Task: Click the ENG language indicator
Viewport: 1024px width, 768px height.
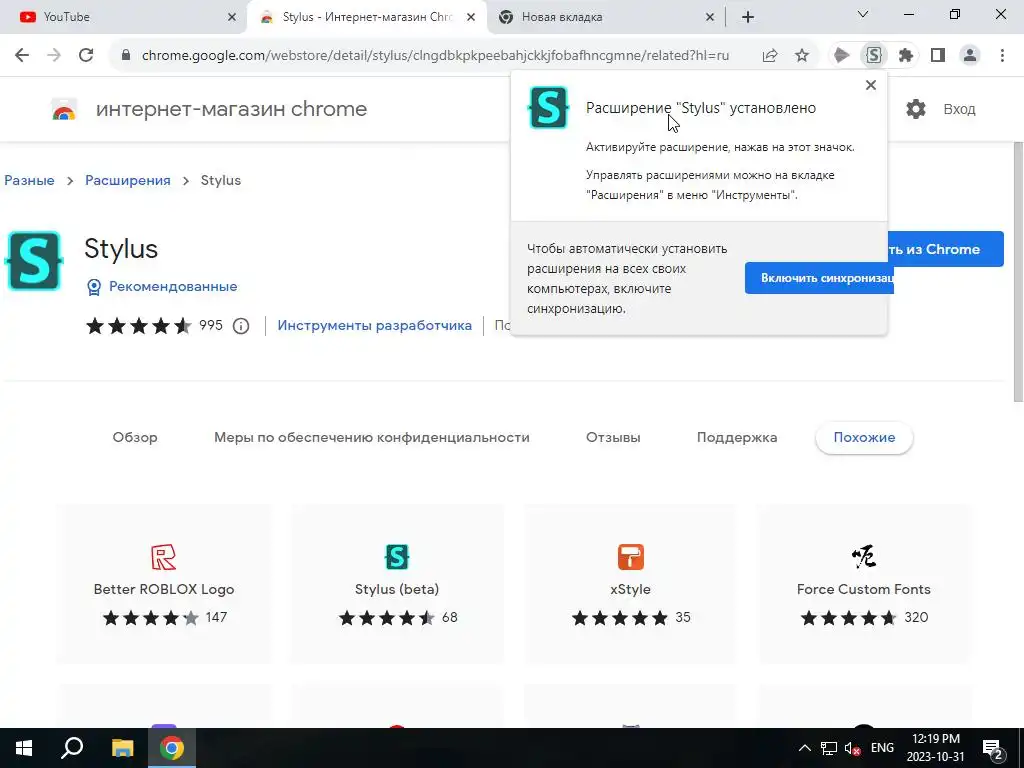Action: pos(882,748)
